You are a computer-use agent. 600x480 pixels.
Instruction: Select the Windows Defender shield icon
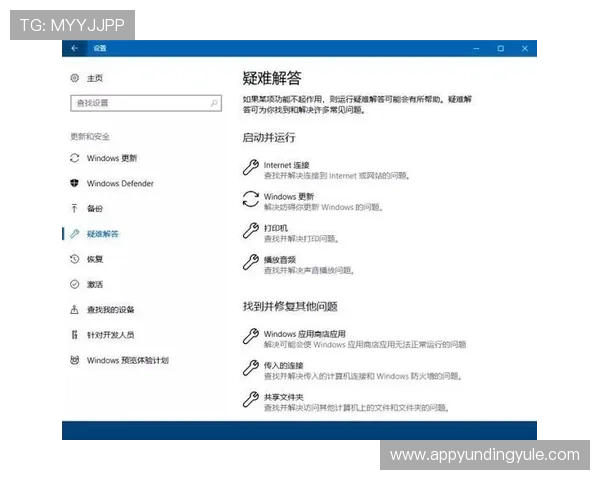tap(75, 183)
